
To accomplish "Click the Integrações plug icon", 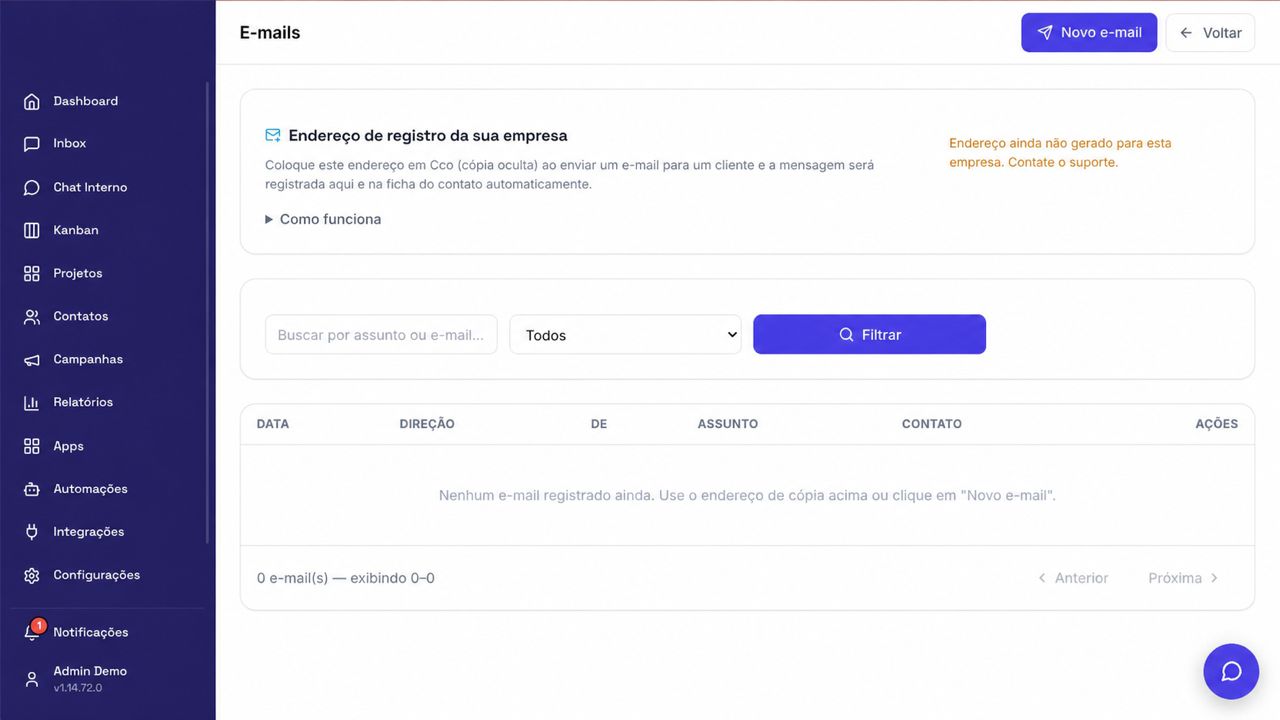I will tap(32, 532).
